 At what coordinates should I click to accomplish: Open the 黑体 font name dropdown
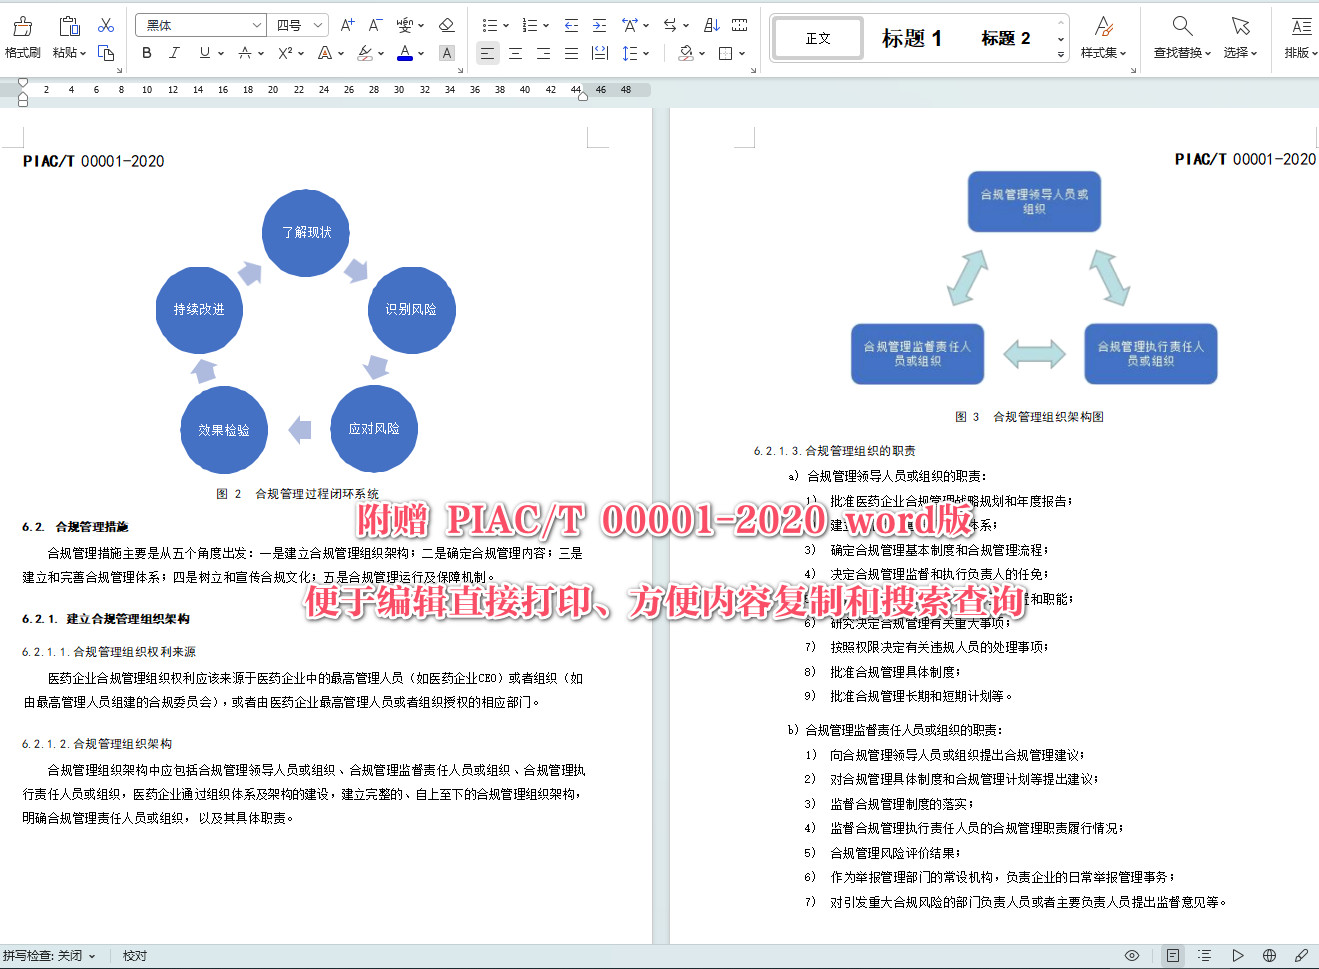coord(257,24)
